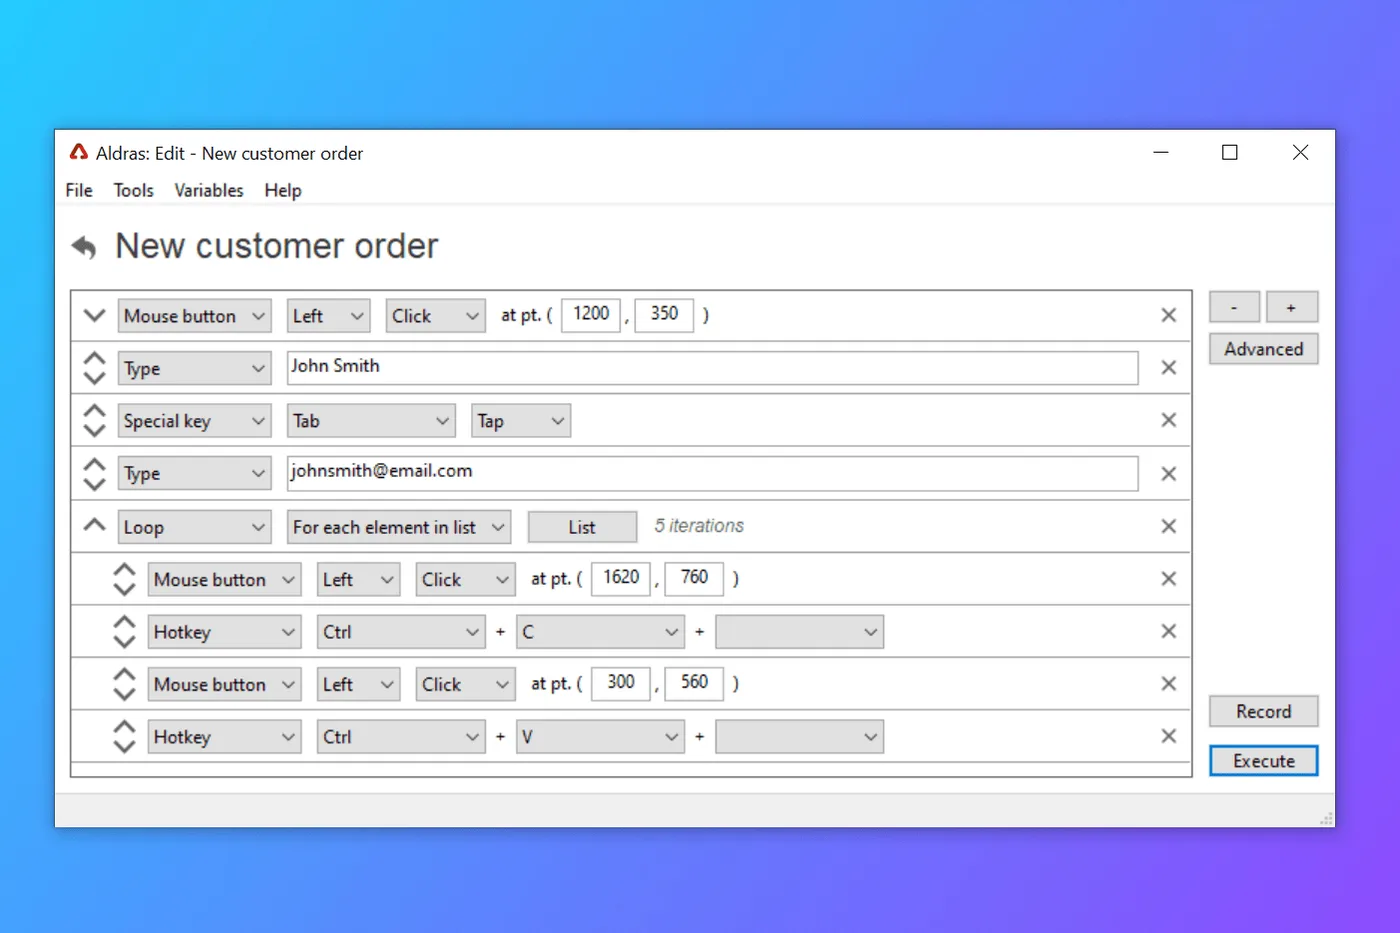Move the johnsmith@email.com Type row up
Image resolution: width=1400 pixels, height=933 pixels.
[x=94, y=465]
